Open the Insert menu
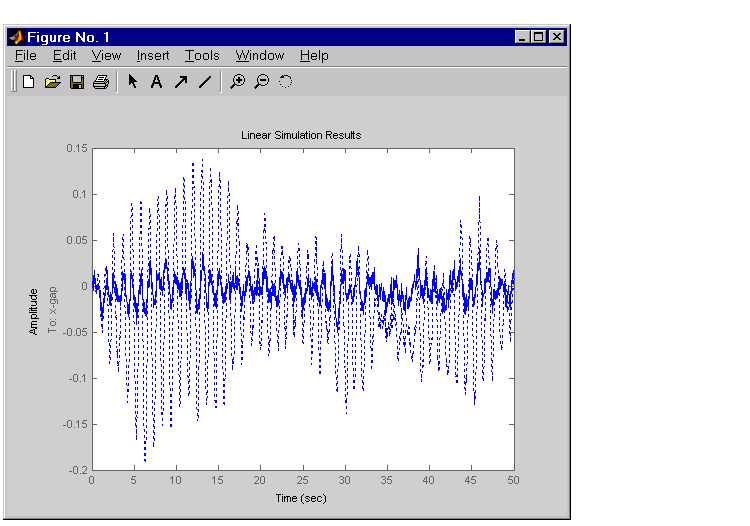This screenshot has width=750, height=526. tap(153, 56)
